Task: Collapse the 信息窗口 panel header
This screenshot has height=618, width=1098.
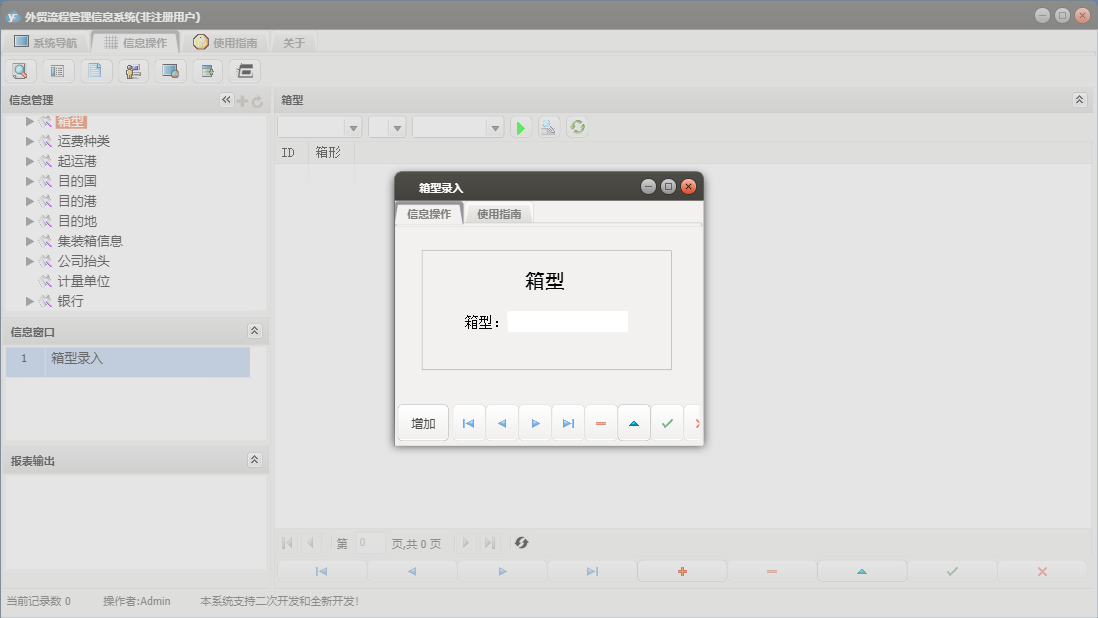Action: tap(256, 331)
